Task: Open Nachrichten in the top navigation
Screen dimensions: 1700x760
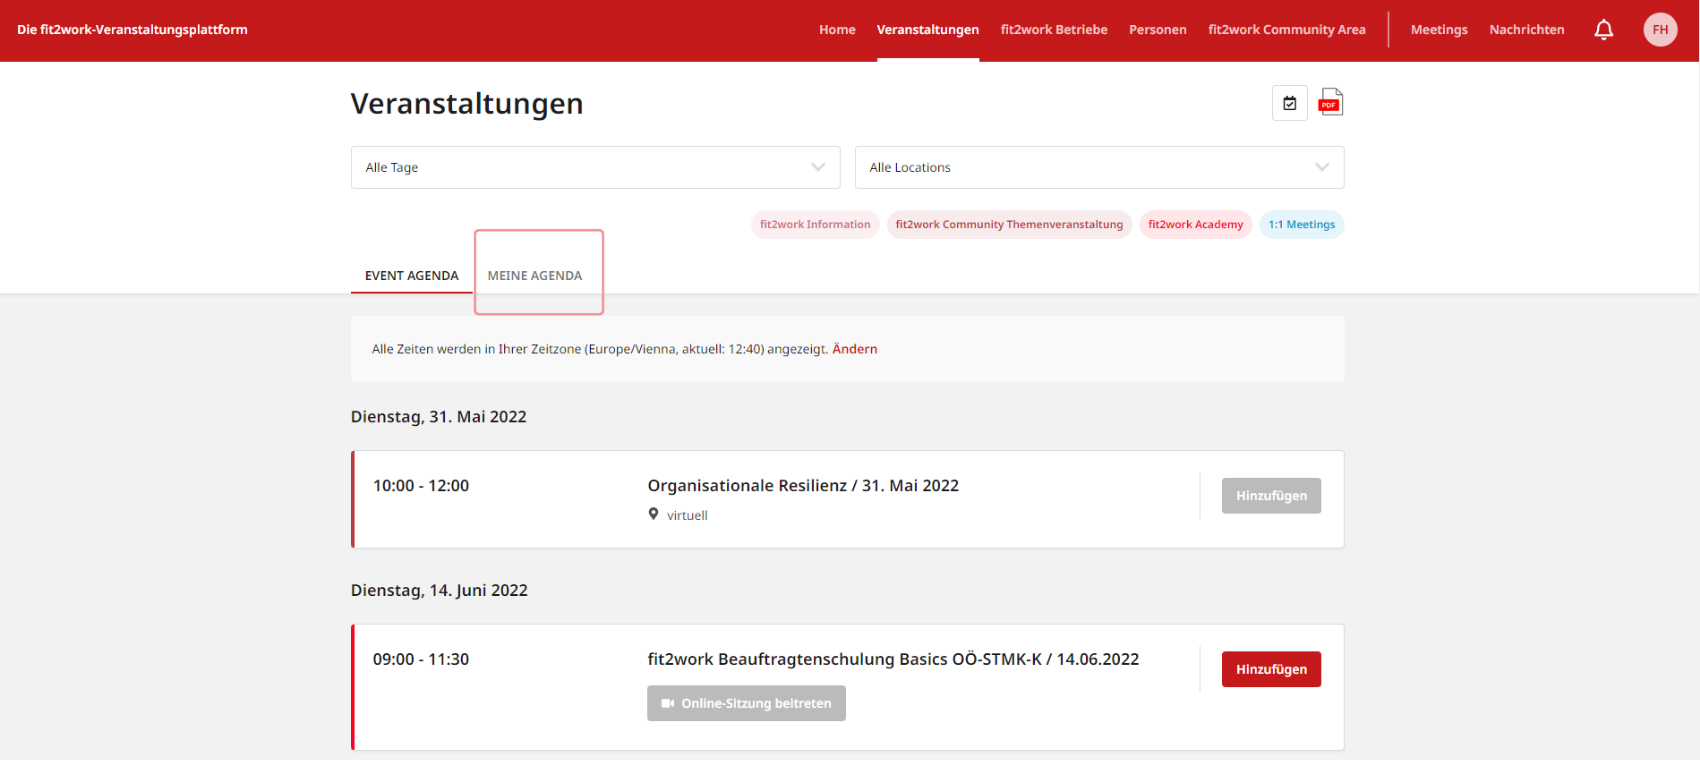Action: [x=1527, y=30]
